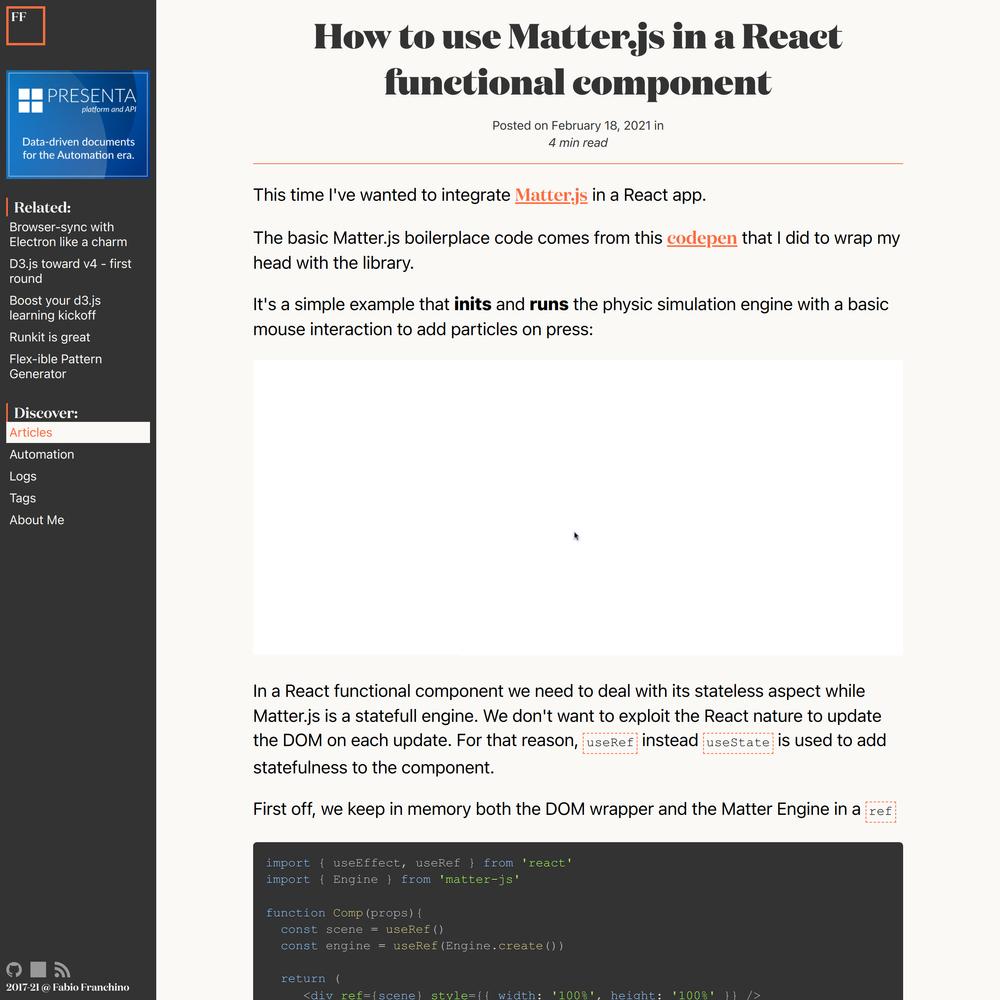1000x1000 pixels.
Task: Open the Logs section
Action: point(23,476)
